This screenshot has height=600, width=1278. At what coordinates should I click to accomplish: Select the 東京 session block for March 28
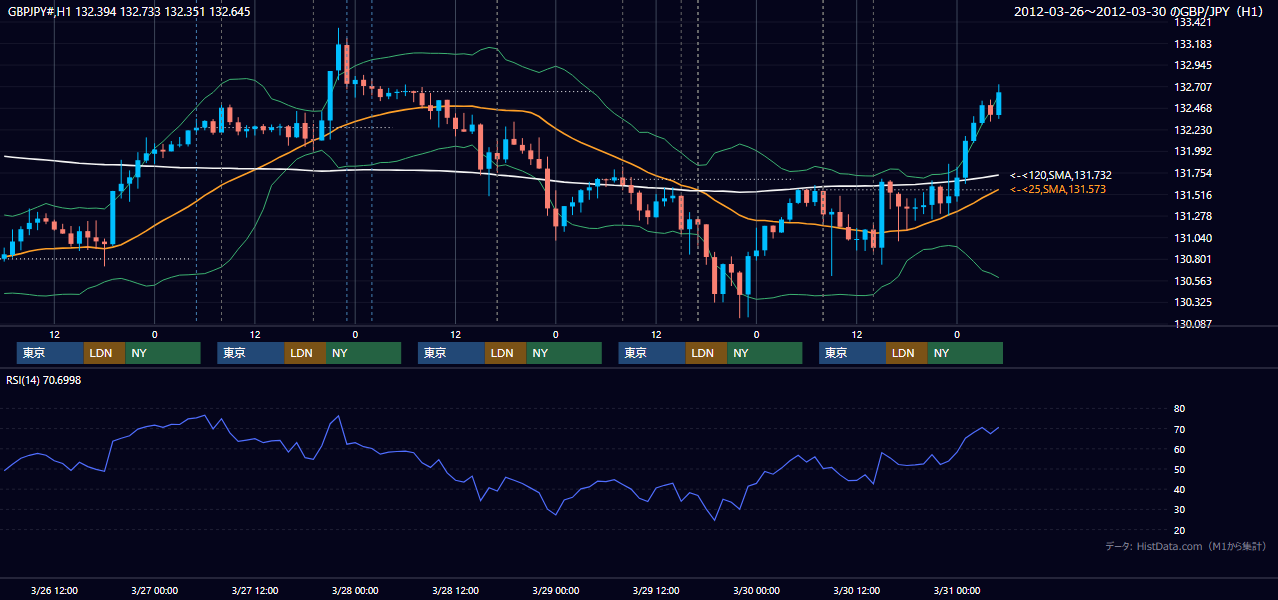tap(451, 353)
